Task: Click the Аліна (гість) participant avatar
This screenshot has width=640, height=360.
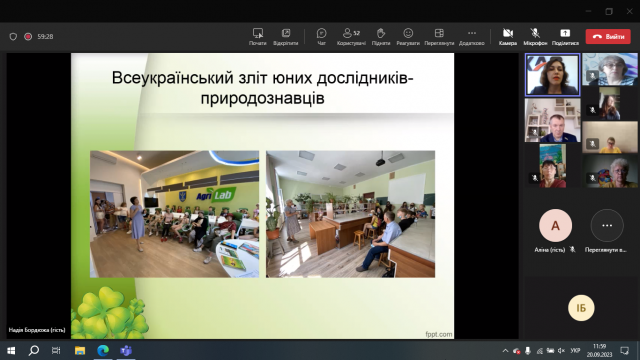Action: 555,225
